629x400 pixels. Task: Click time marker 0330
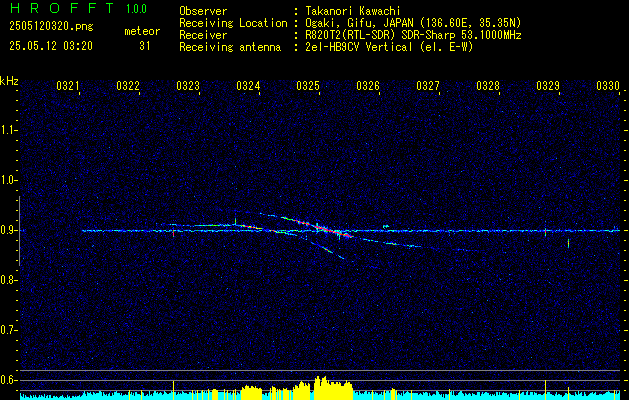[608, 86]
